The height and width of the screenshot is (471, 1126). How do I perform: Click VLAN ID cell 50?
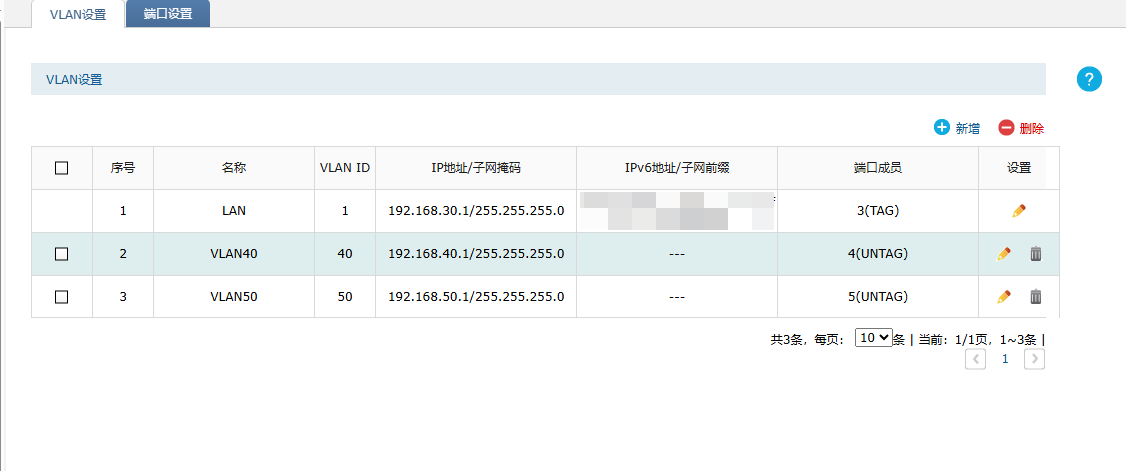345,297
